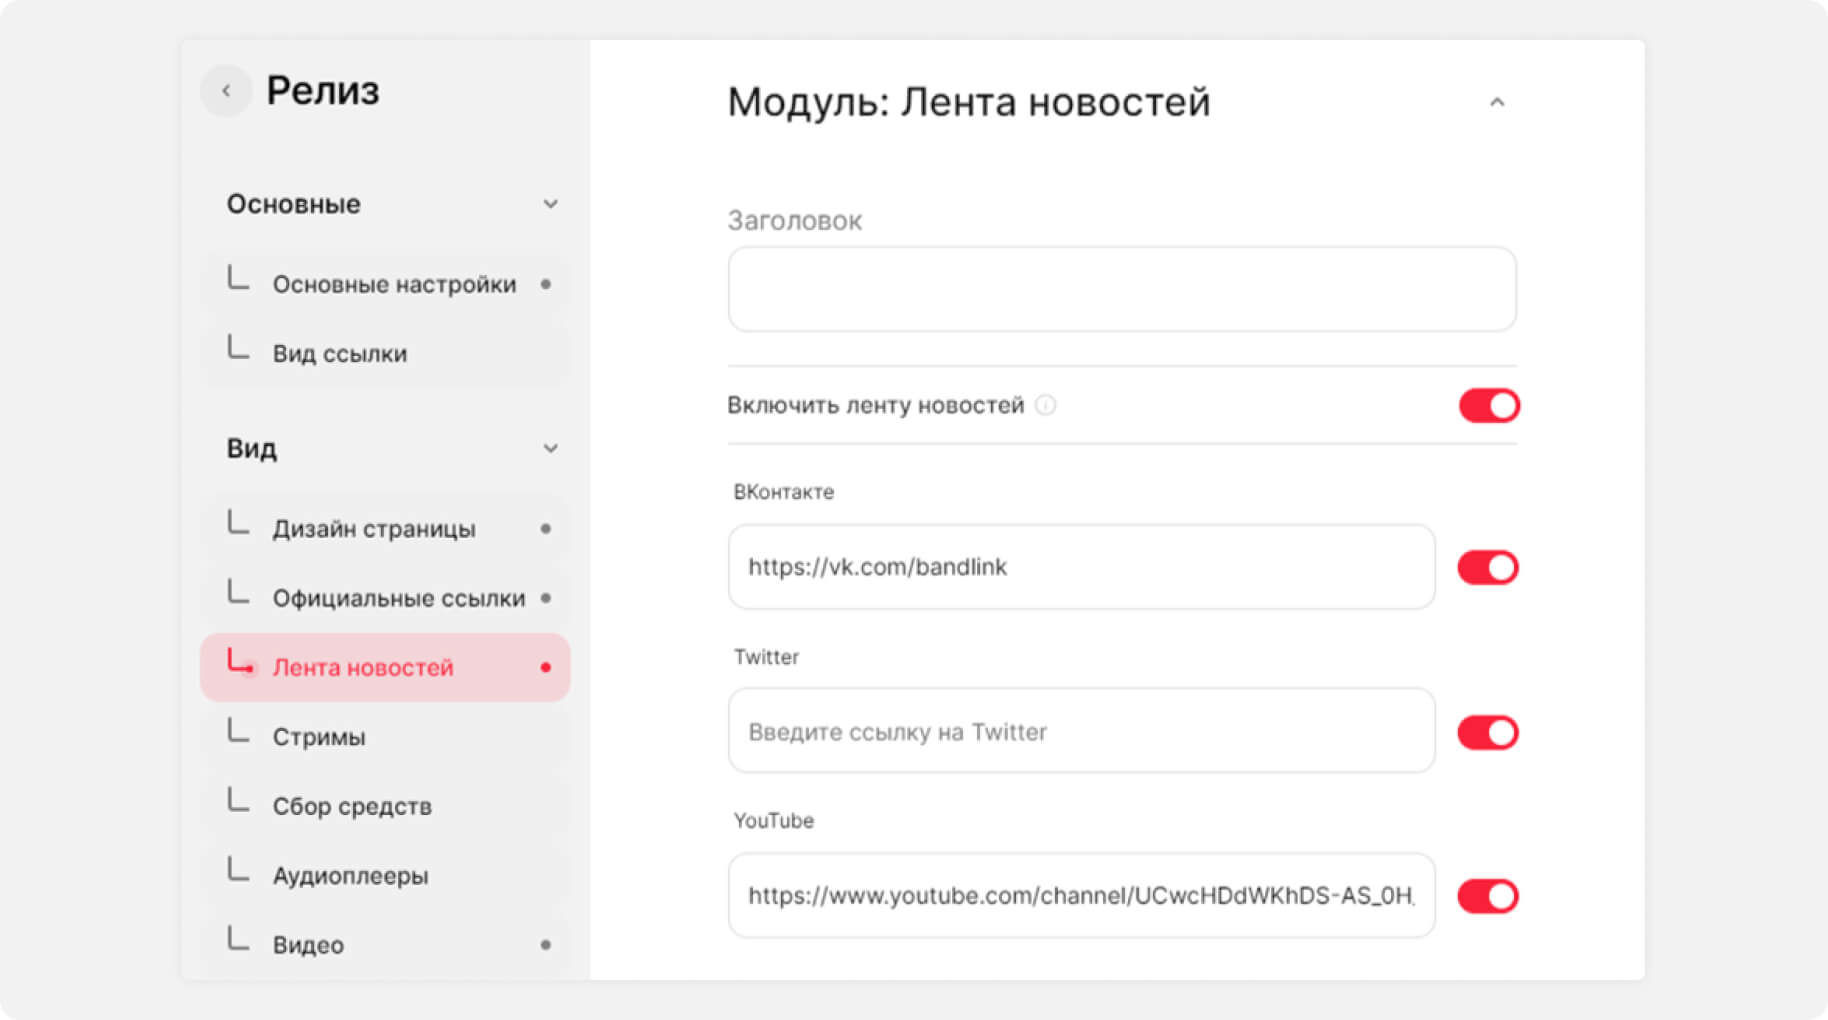Click the ВКонтакте URL field
This screenshot has height=1020, width=1828.
coord(1081,567)
